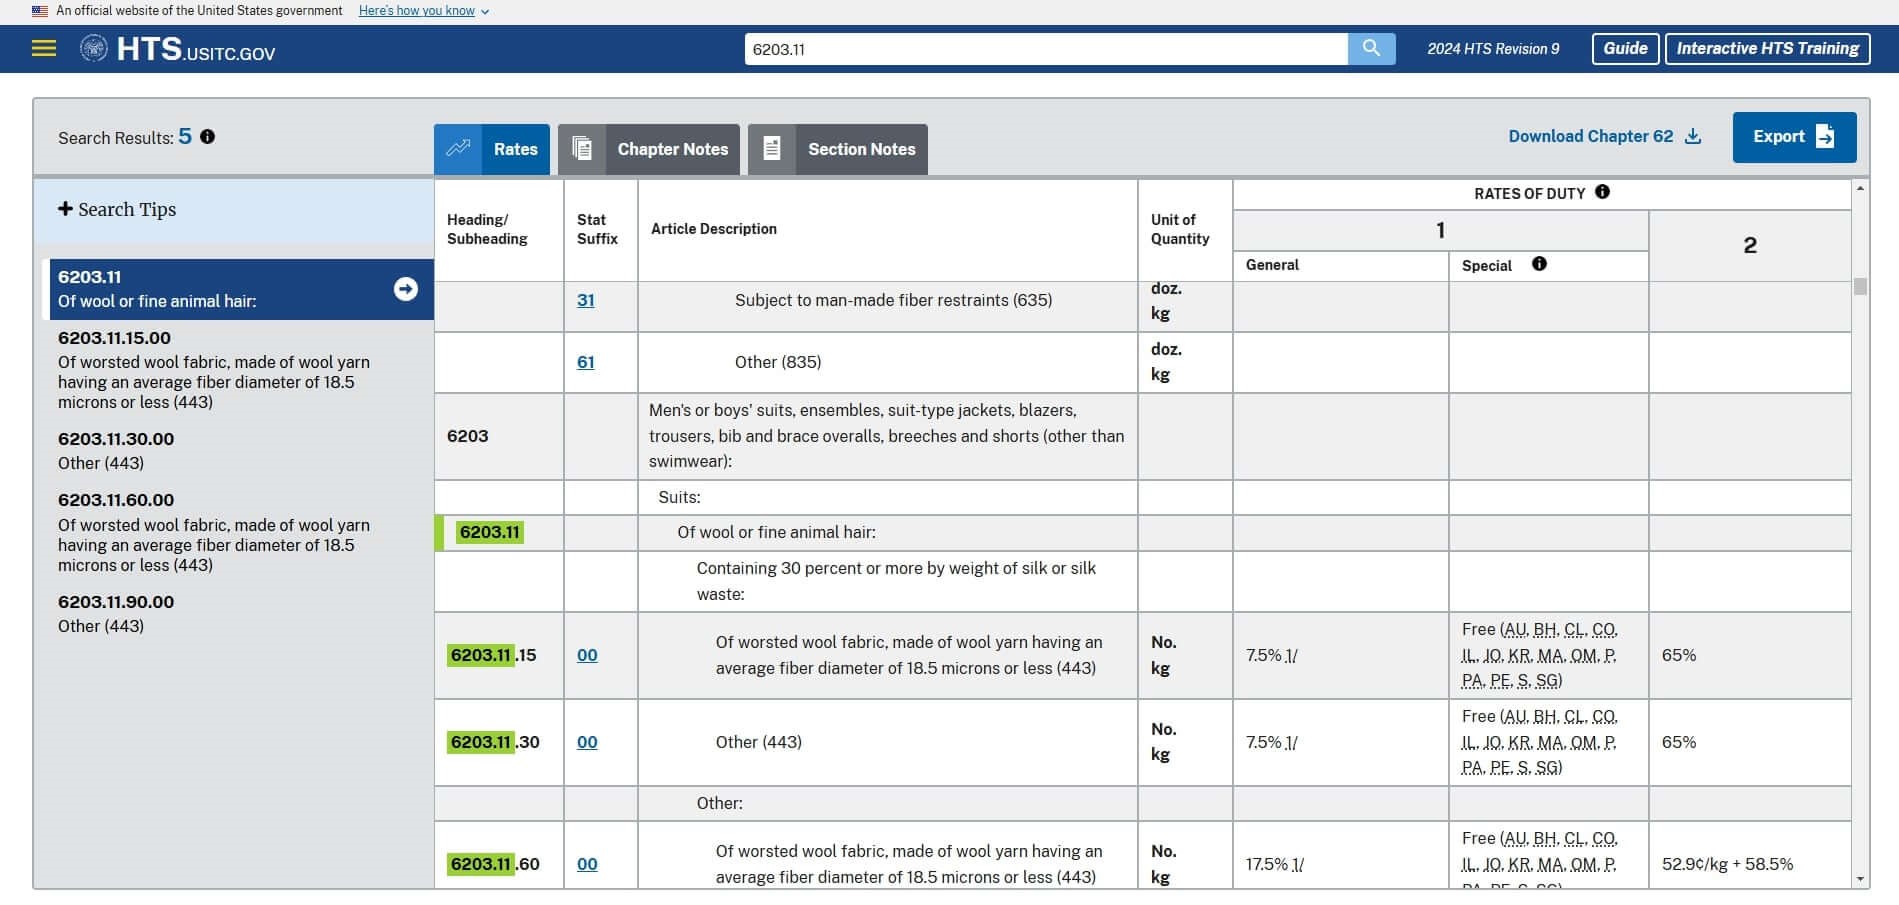Click the magnifier search button
This screenshot has width=1899, height=905.
pyautogui.click(x=1371, y=48)
